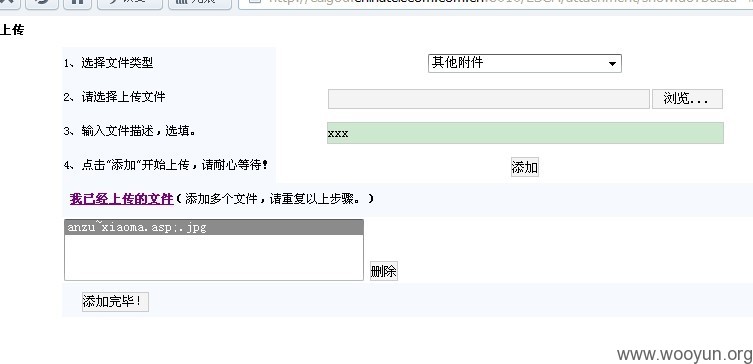The width and height of the screenshot is (753, 364).
Task: Click the 请选择上传文件 label text
Action: (123, 97)
